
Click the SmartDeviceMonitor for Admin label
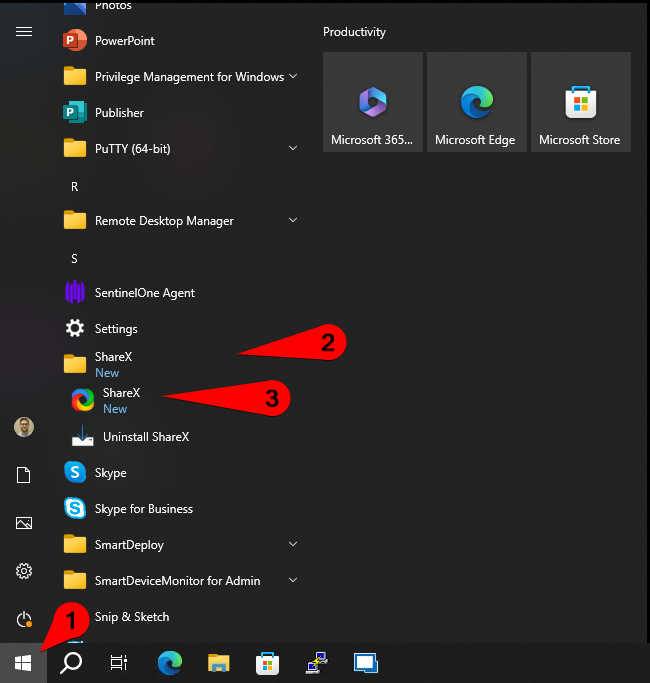(x=177, y=581)
